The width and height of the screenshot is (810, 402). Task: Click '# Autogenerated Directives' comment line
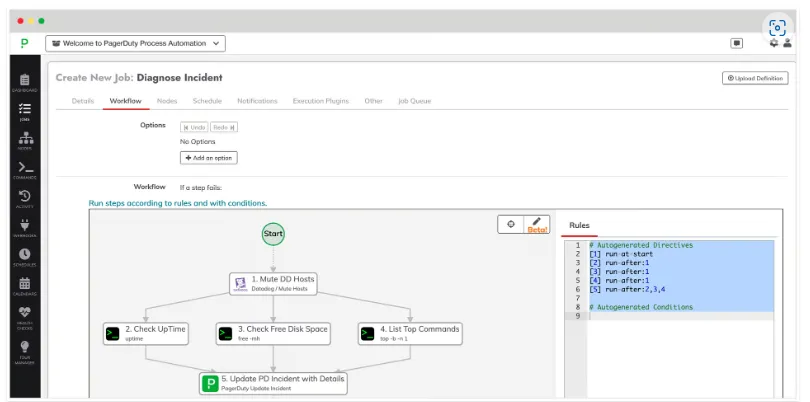click(x=641, y=245)
